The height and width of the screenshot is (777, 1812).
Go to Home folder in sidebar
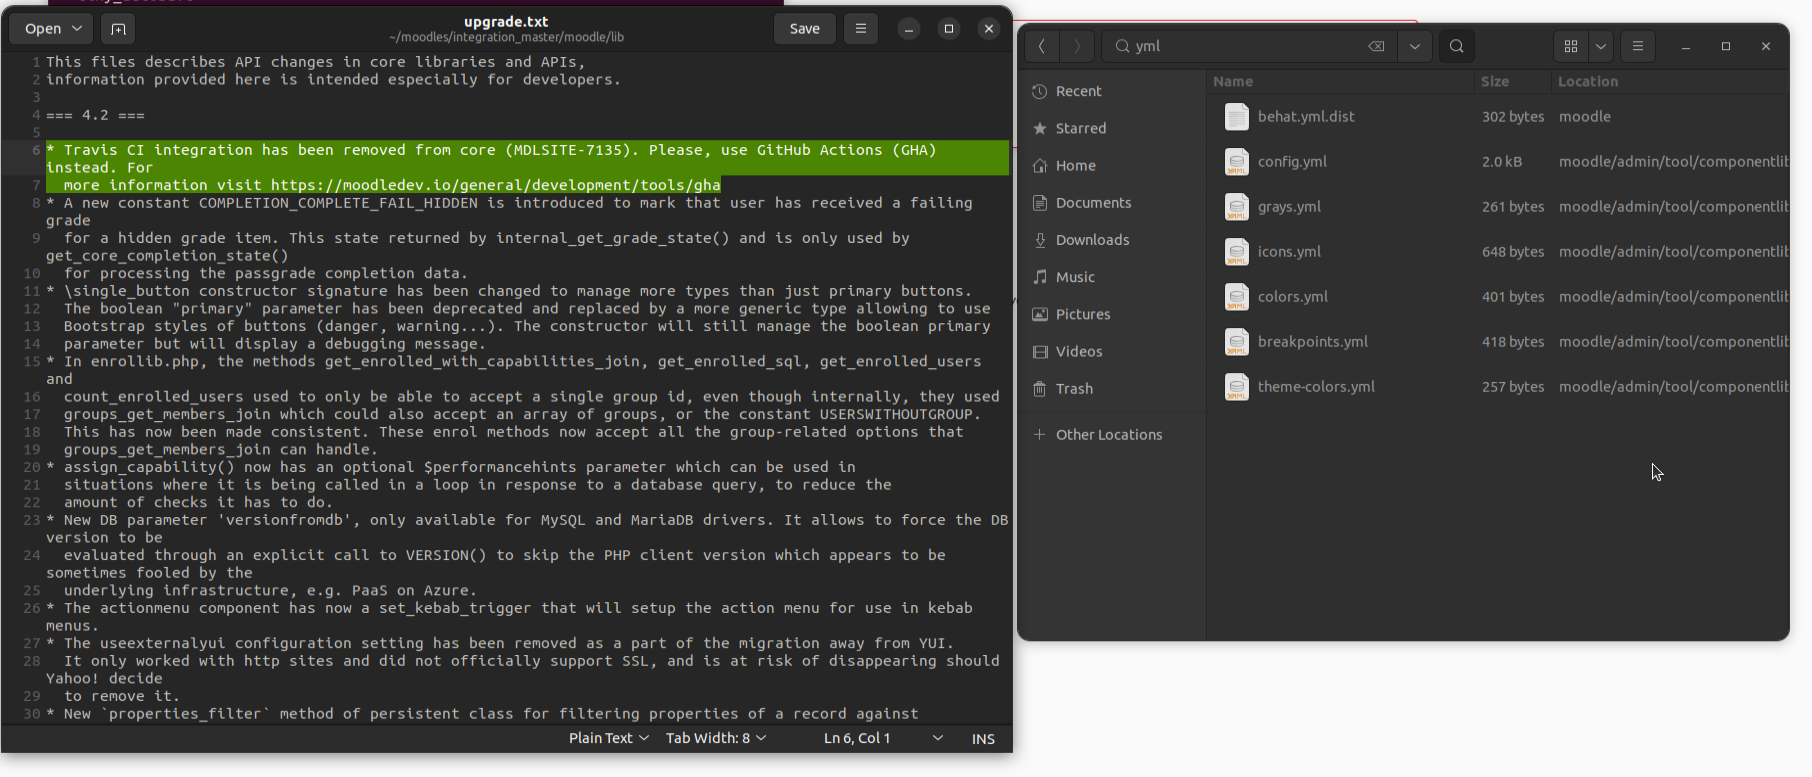tap(1111, 165)
